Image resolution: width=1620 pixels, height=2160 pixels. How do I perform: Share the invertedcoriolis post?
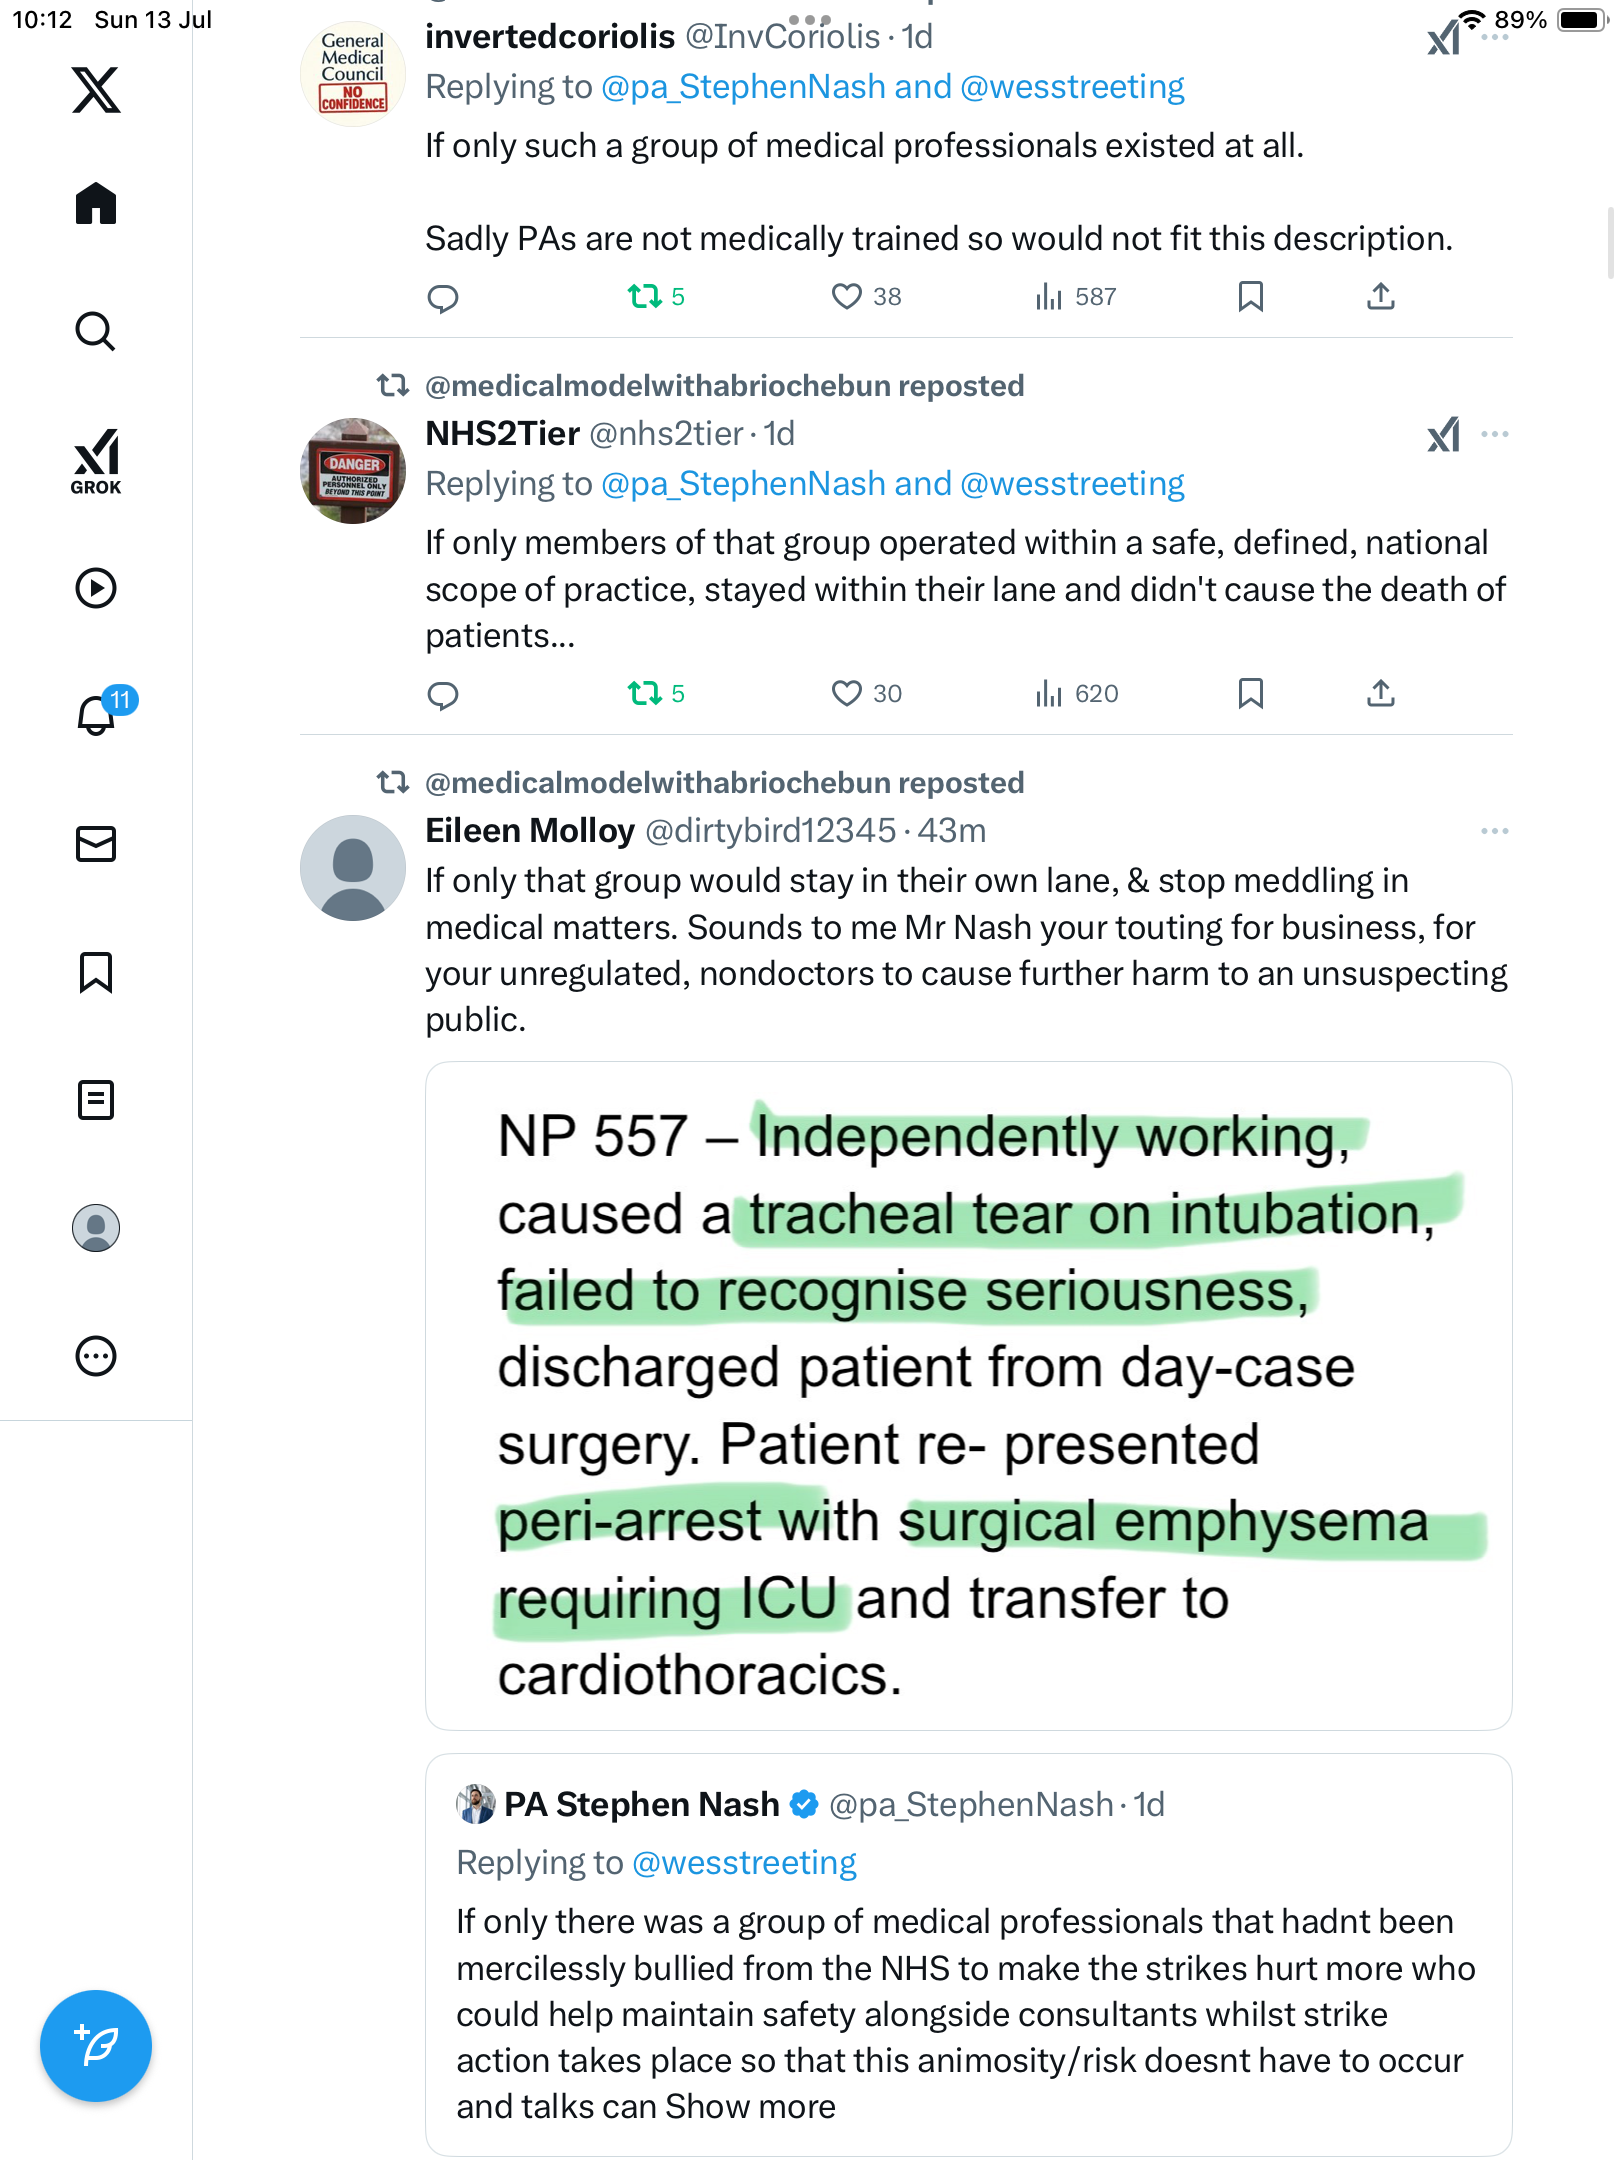coord(1380,296)
